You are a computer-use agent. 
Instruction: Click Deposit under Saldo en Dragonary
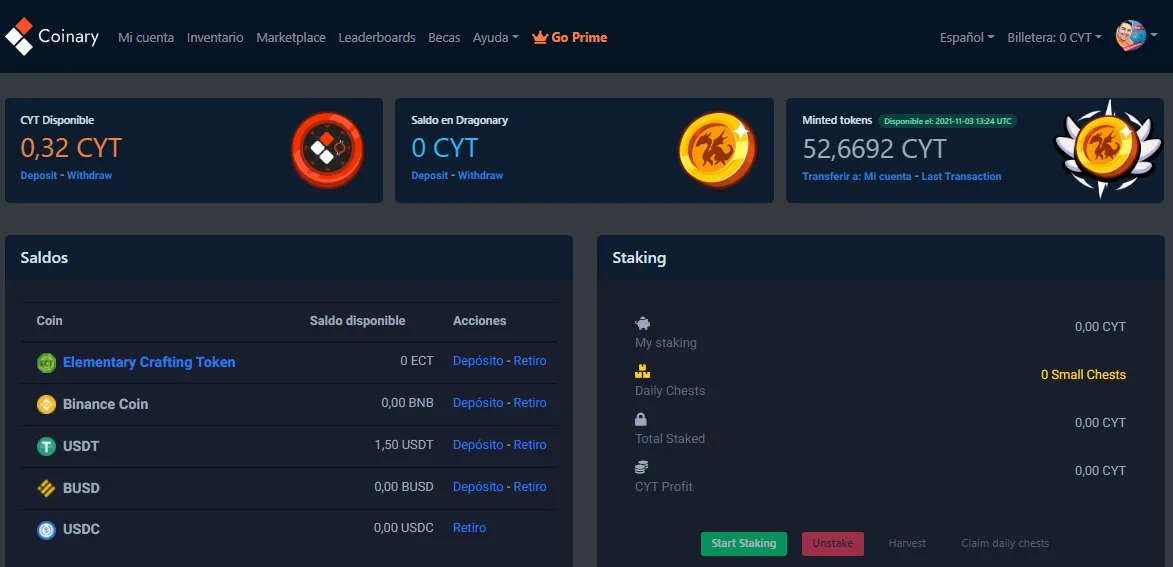tap(429, 175)
